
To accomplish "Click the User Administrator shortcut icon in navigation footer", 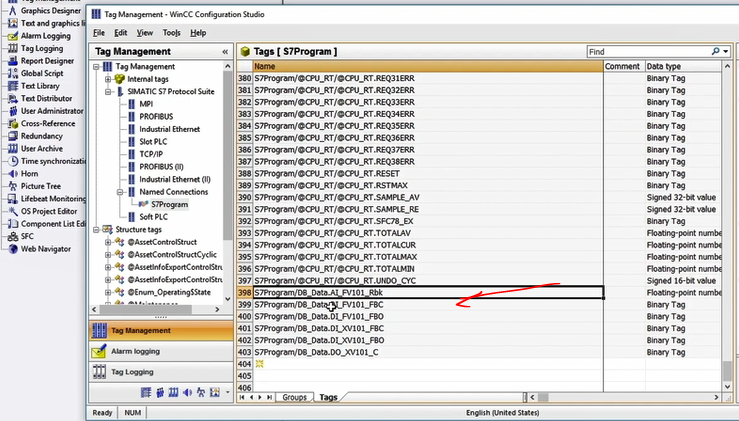I will (160, 392).
